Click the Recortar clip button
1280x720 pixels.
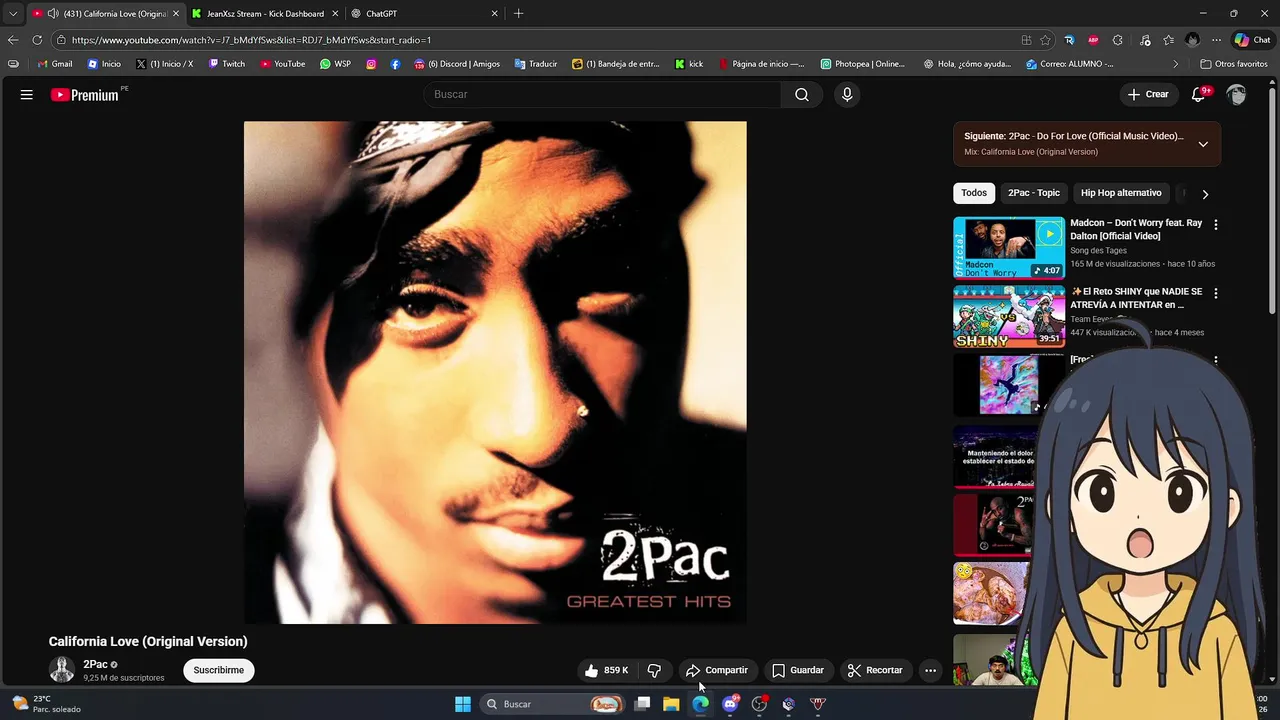pos(875,670)
